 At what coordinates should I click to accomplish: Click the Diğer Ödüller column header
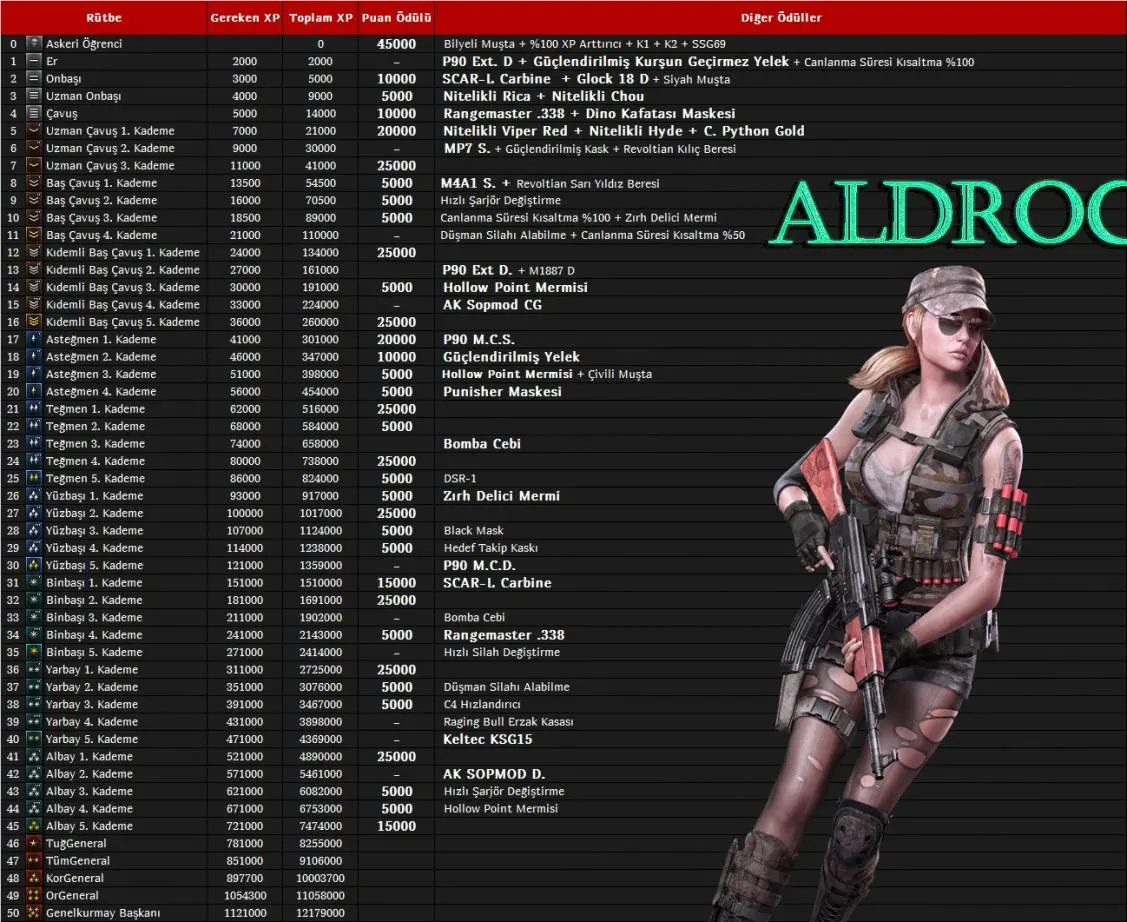point(781,18)
